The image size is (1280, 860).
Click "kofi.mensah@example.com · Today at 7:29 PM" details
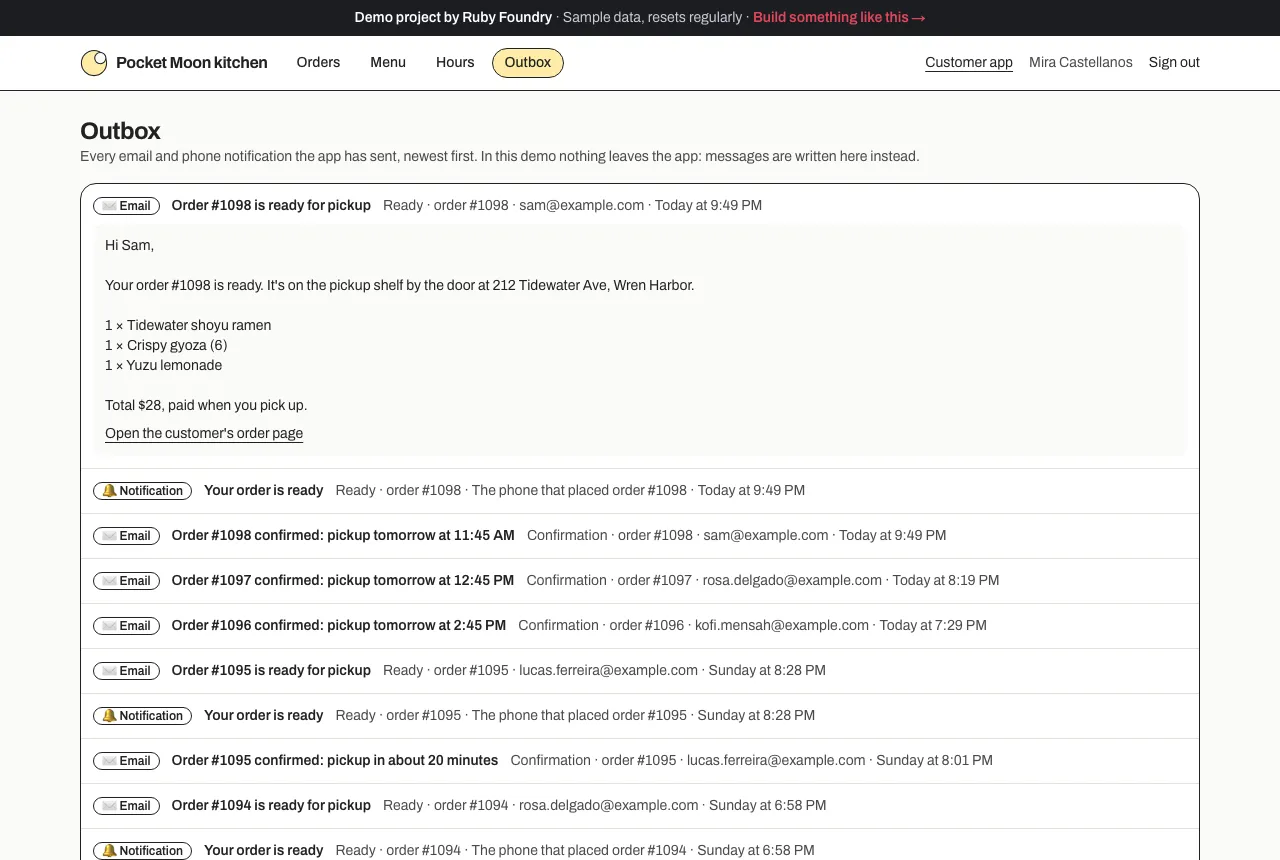coord(841,625)
